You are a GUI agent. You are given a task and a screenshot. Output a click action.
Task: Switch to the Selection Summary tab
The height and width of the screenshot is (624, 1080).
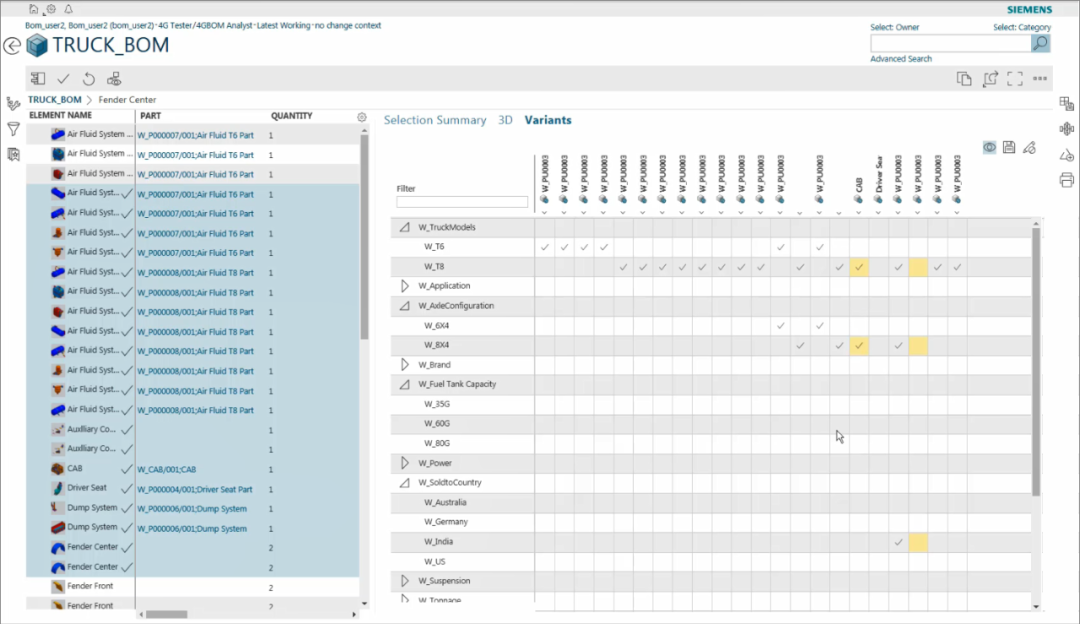point(435,120)
